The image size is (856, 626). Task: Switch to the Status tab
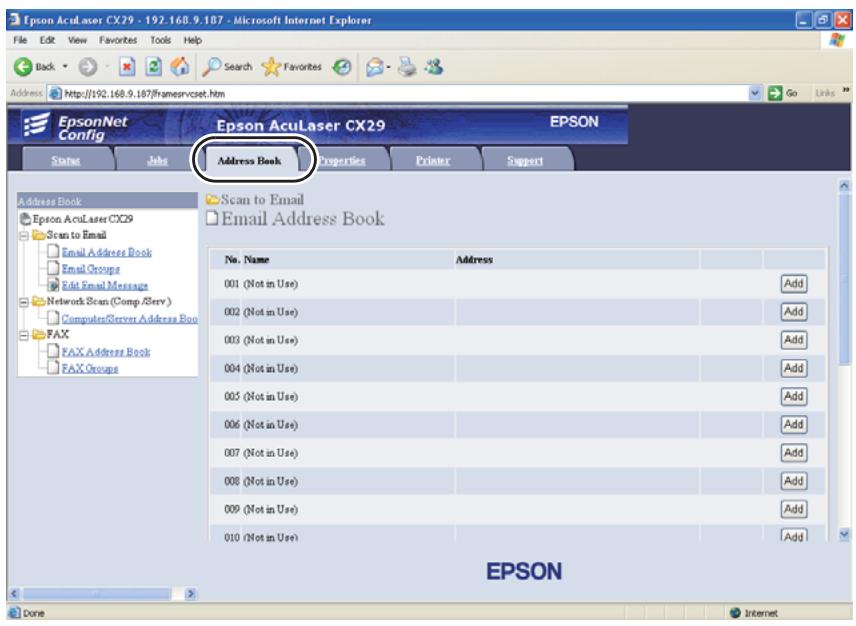point(66,160)
